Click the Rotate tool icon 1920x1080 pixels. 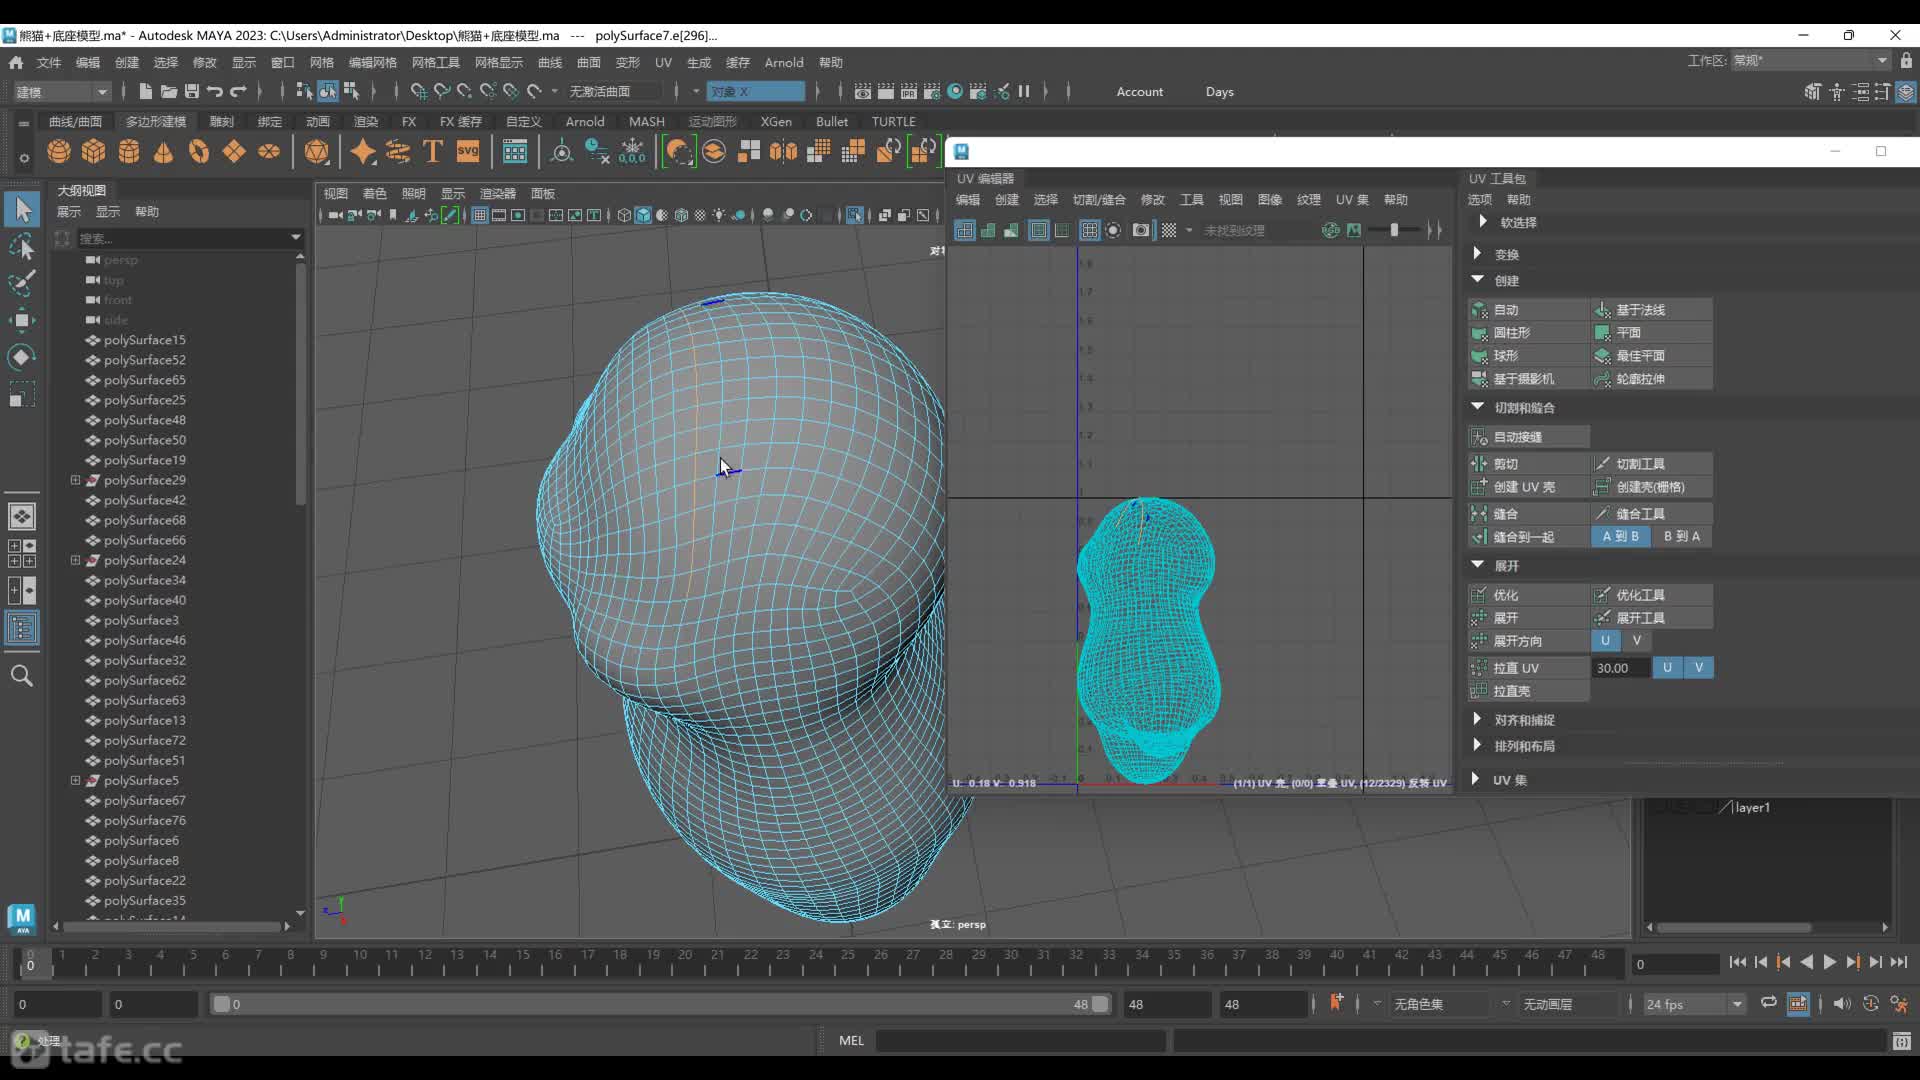pos(22,357)
